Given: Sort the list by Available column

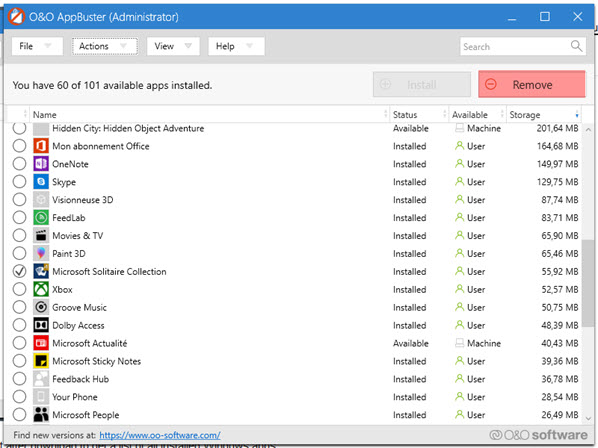Looking at the screenshot, I should point(477,115).
